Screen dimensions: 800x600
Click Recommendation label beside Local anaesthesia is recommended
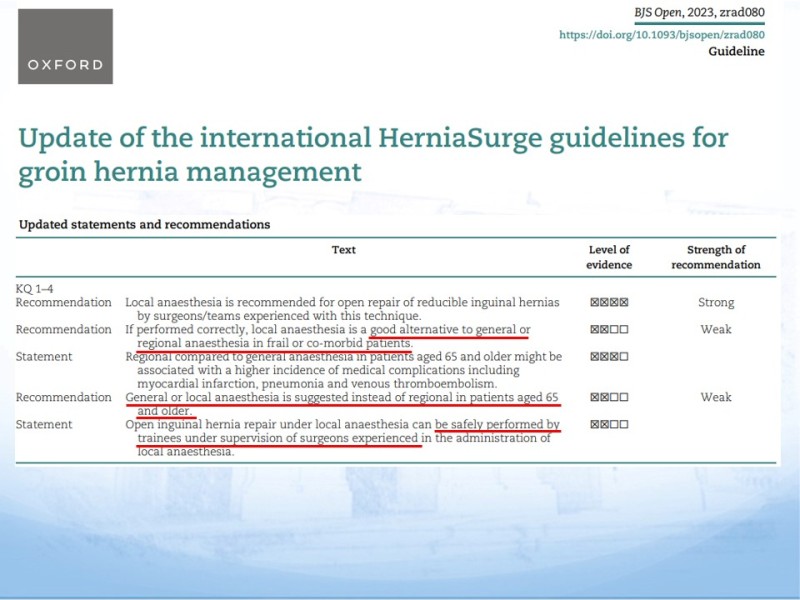pyautogui.click(x=63, y=302)
